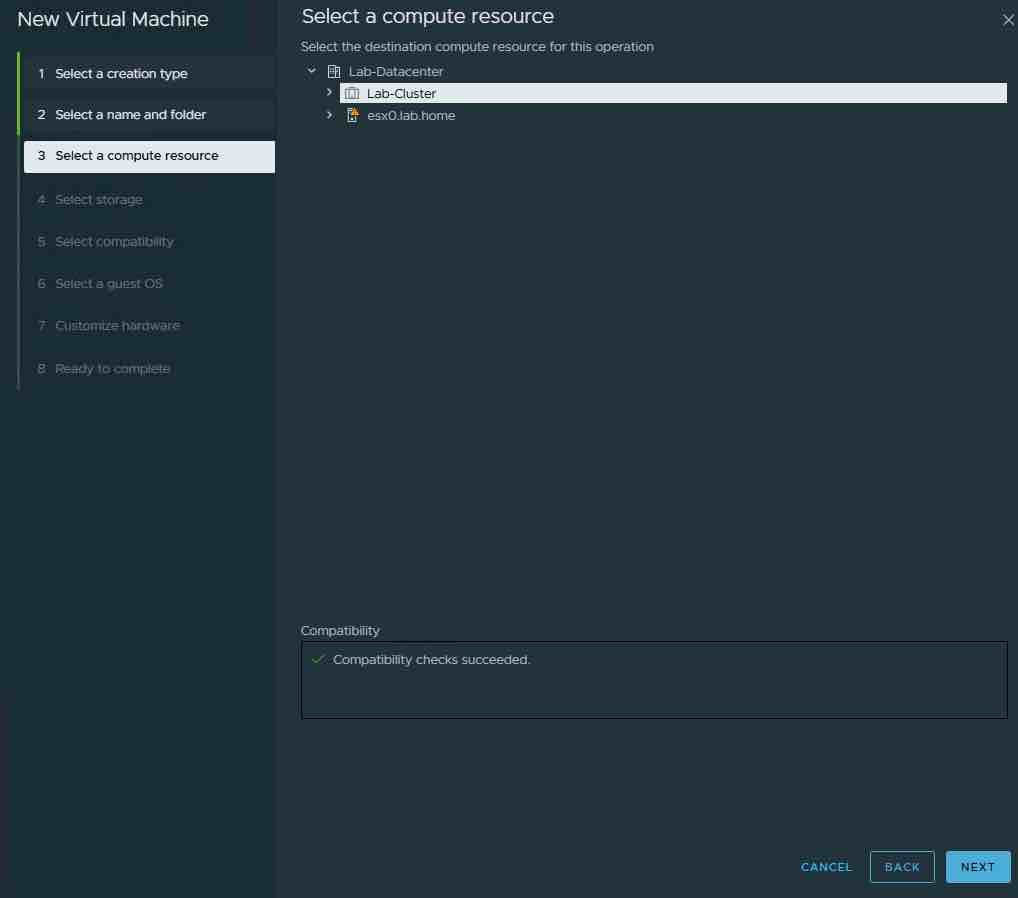Collapse the Lab-Datacenter tree node
The image size is (1018, 898).
[312, 71]
